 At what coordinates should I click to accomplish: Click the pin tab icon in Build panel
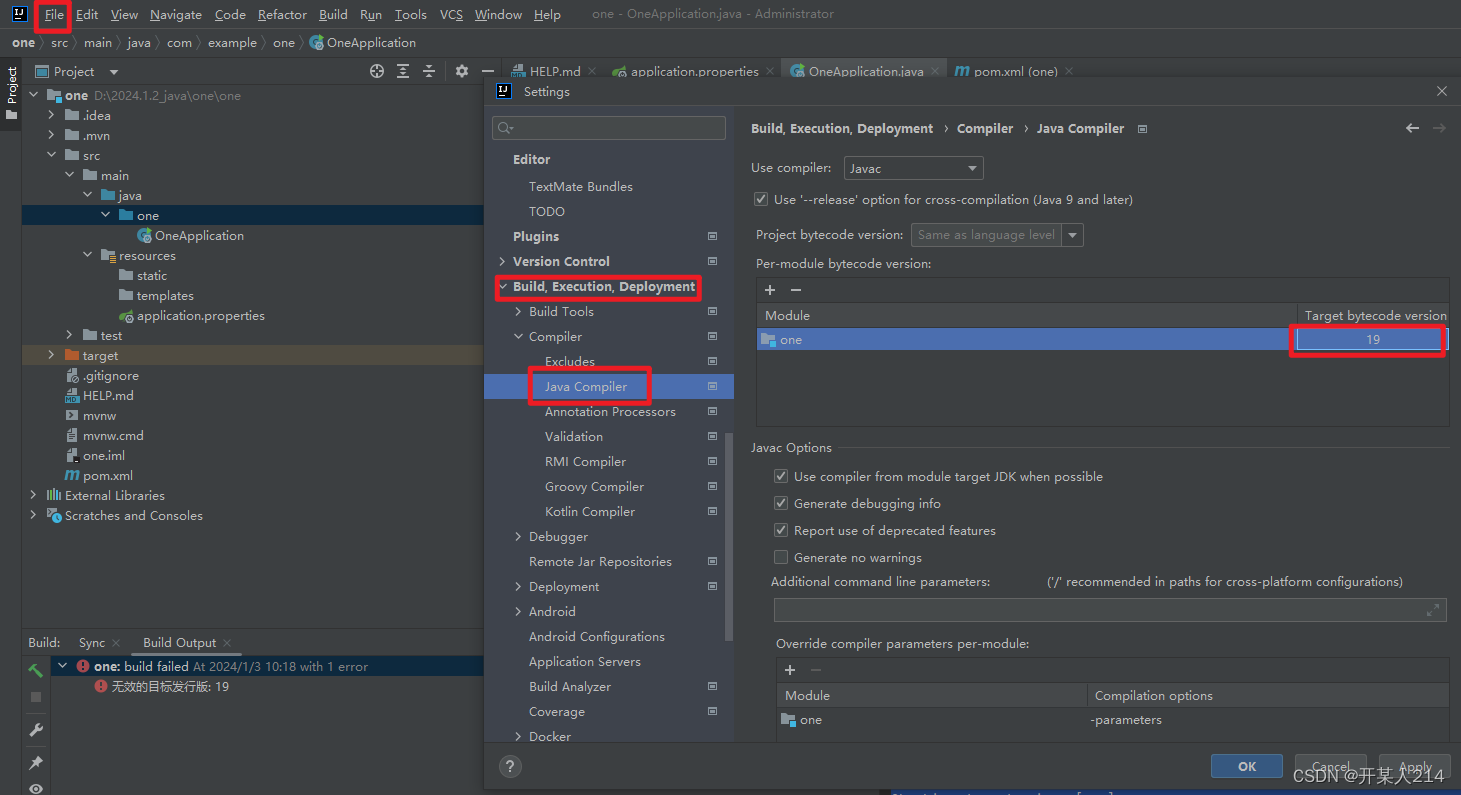(x=36, y=763)
